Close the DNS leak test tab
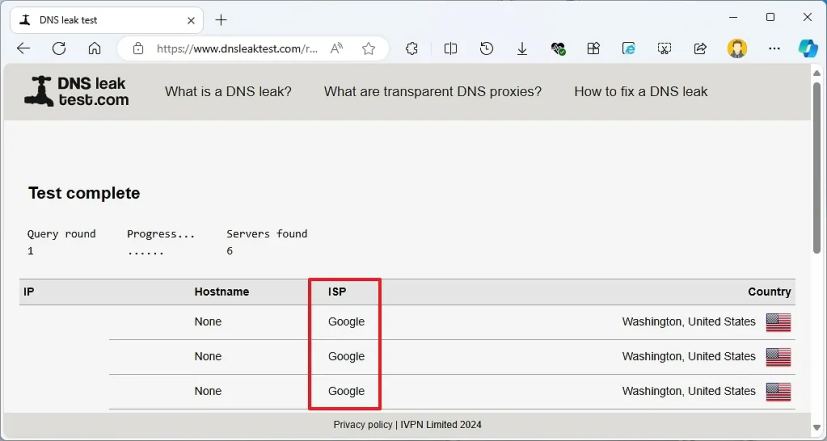This screenshot has width=827, height=441. (191, 21)
